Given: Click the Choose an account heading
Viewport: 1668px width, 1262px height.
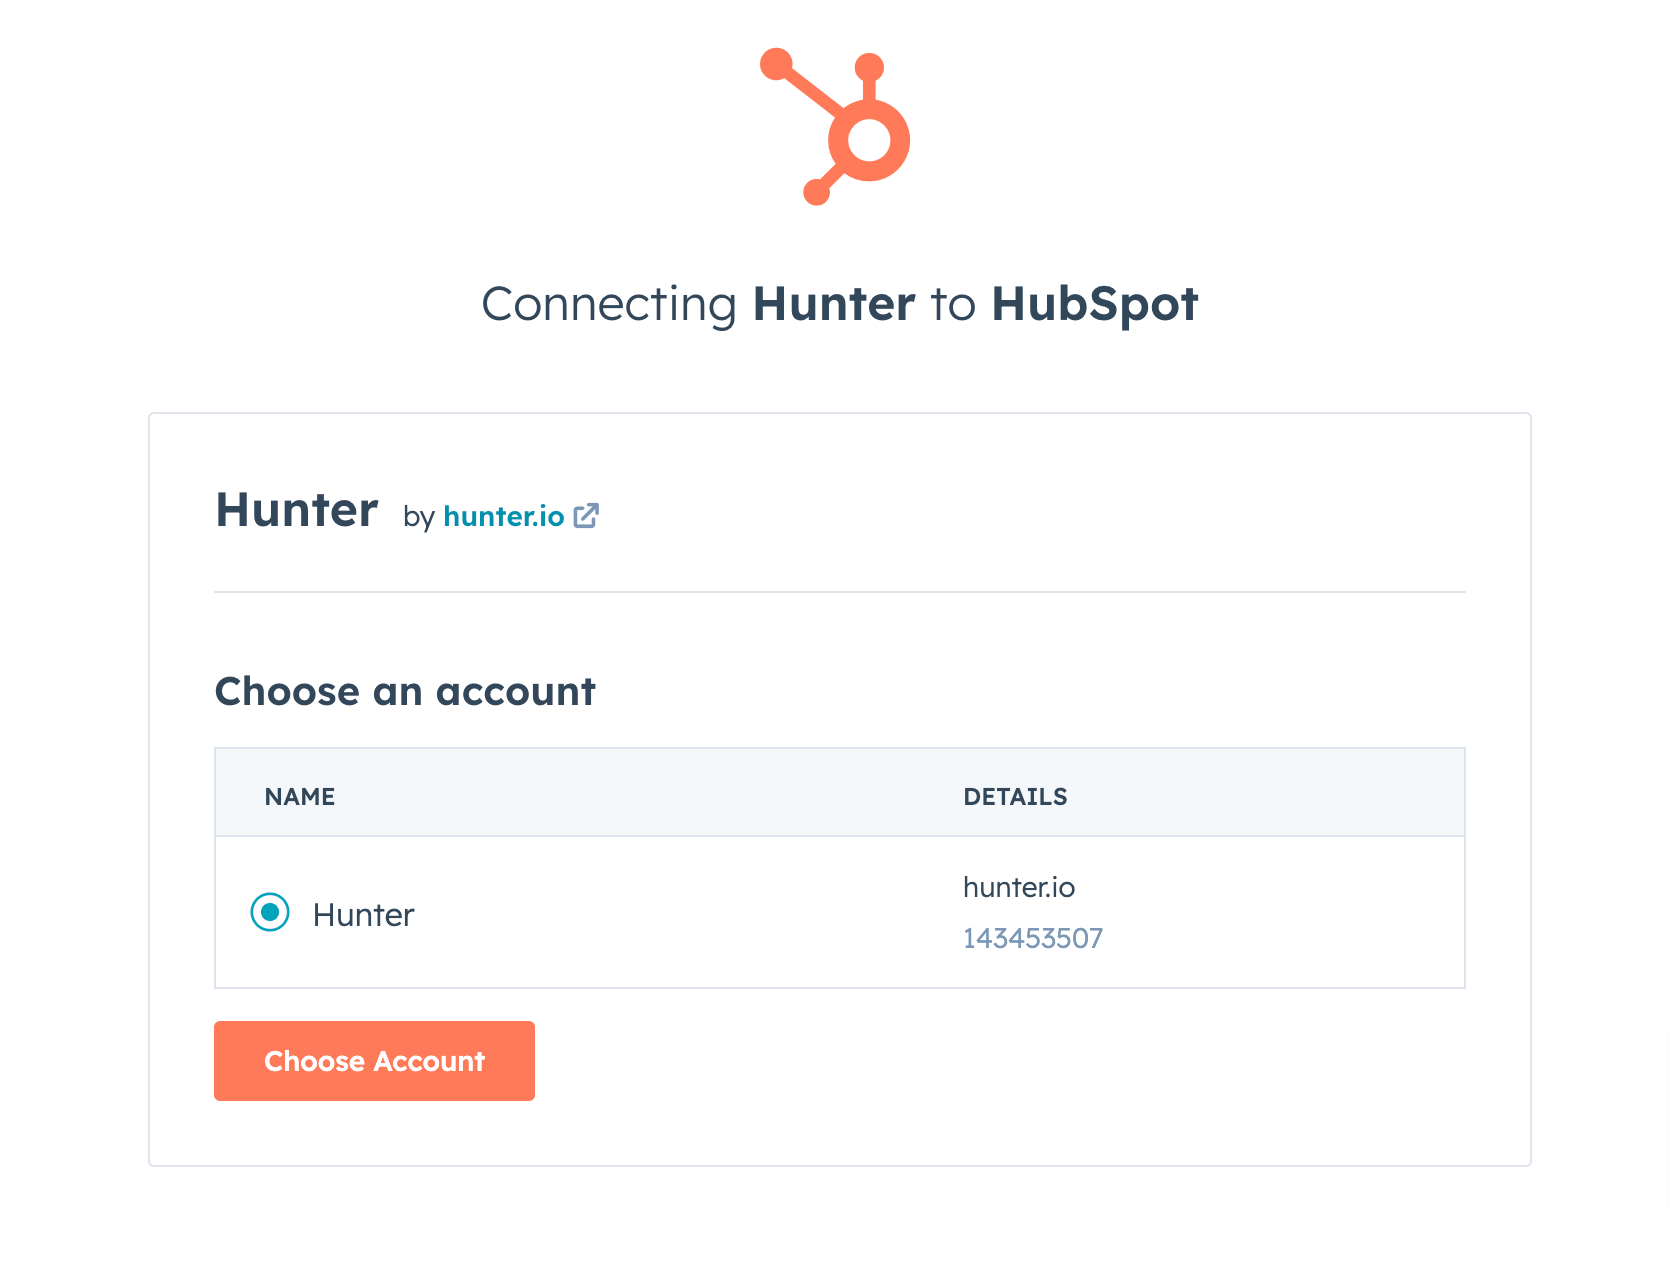Looking at the screenshot, I should click(x=404, y=691).
